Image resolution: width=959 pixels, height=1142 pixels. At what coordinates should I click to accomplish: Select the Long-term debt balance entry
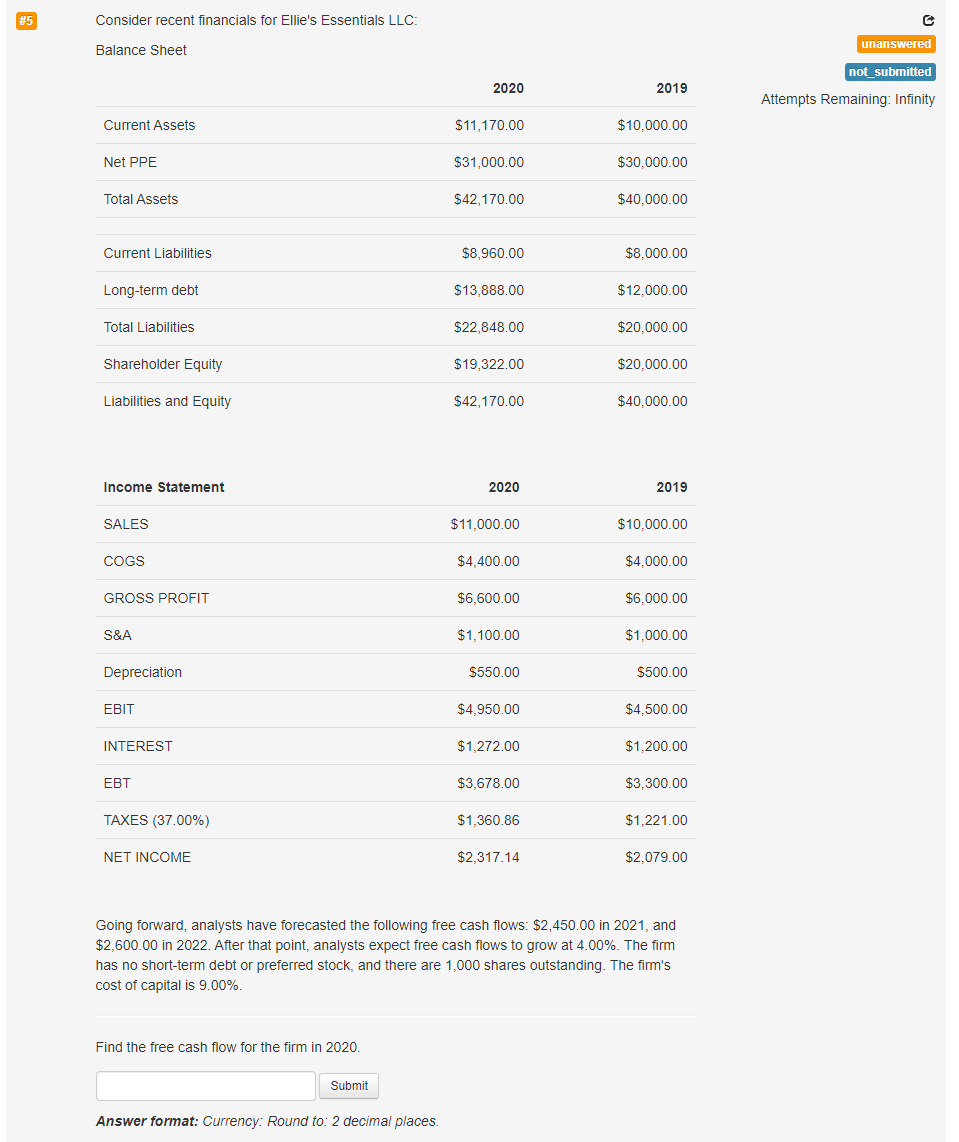(490, 290)
